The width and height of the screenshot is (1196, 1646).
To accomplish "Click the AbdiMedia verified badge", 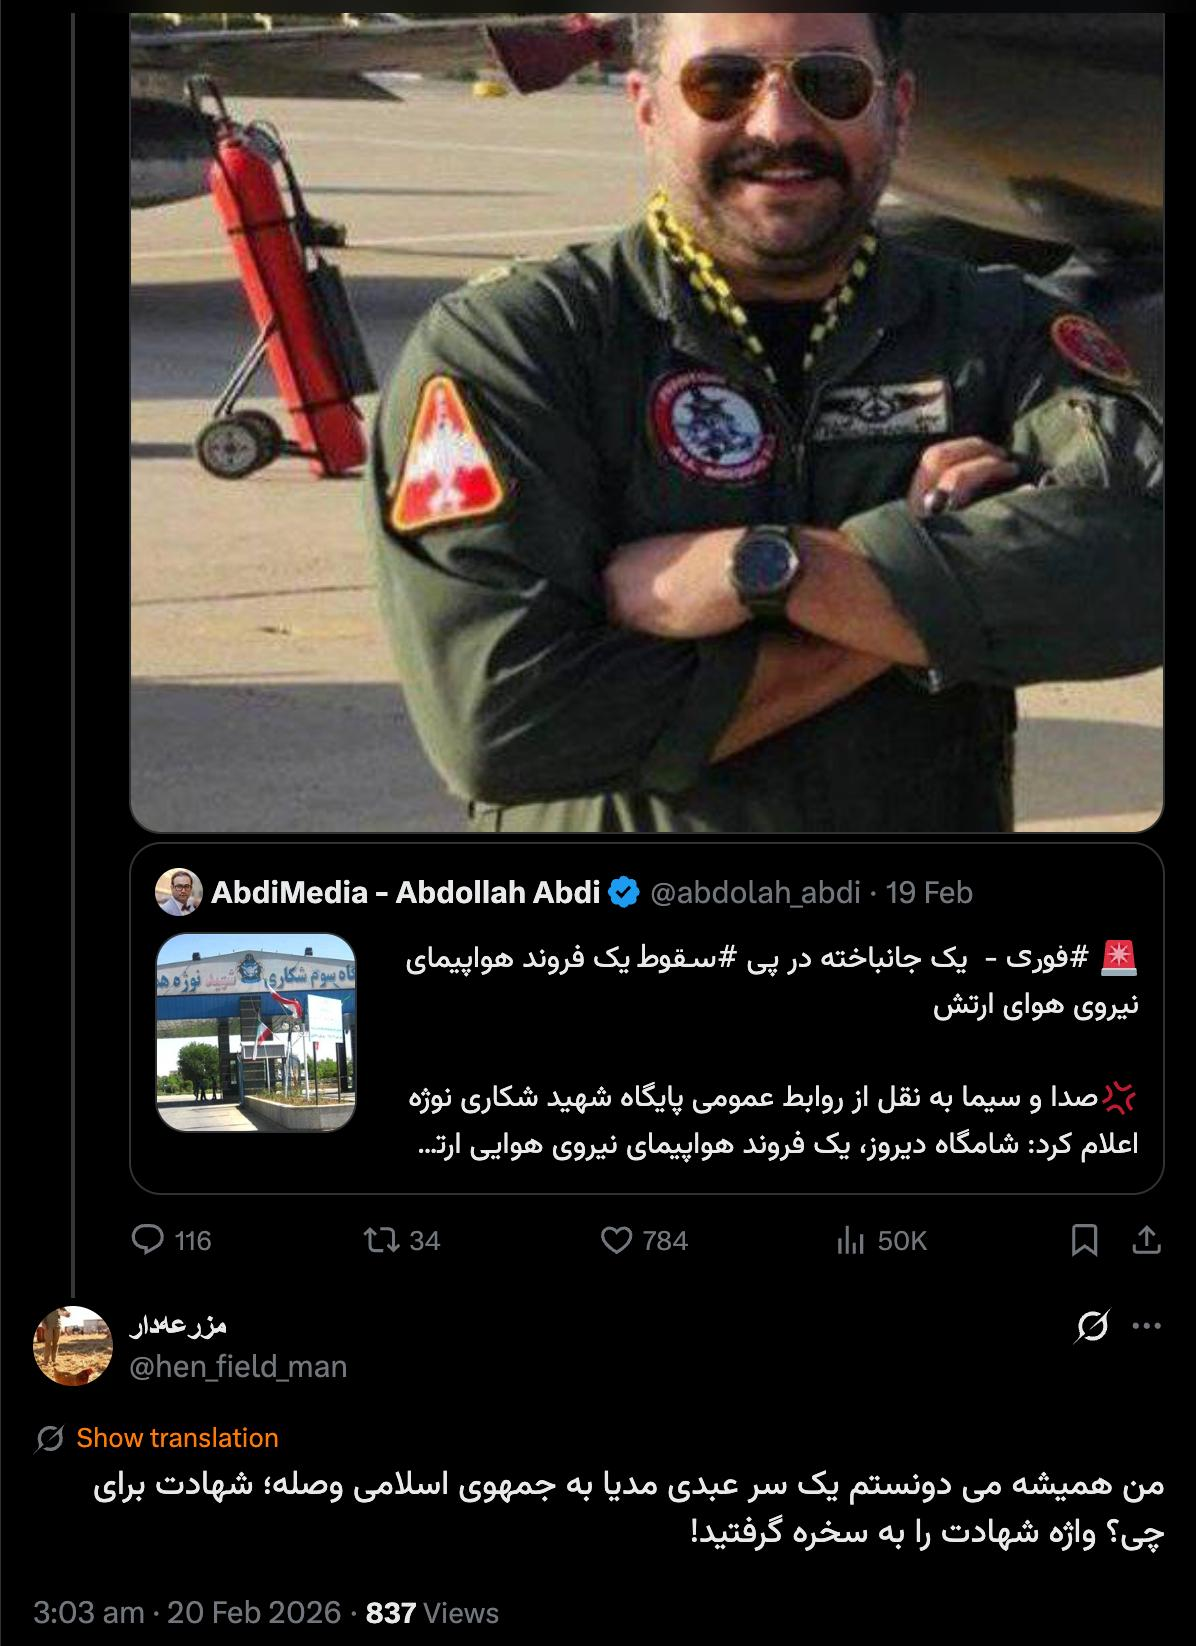I will 624,892.
